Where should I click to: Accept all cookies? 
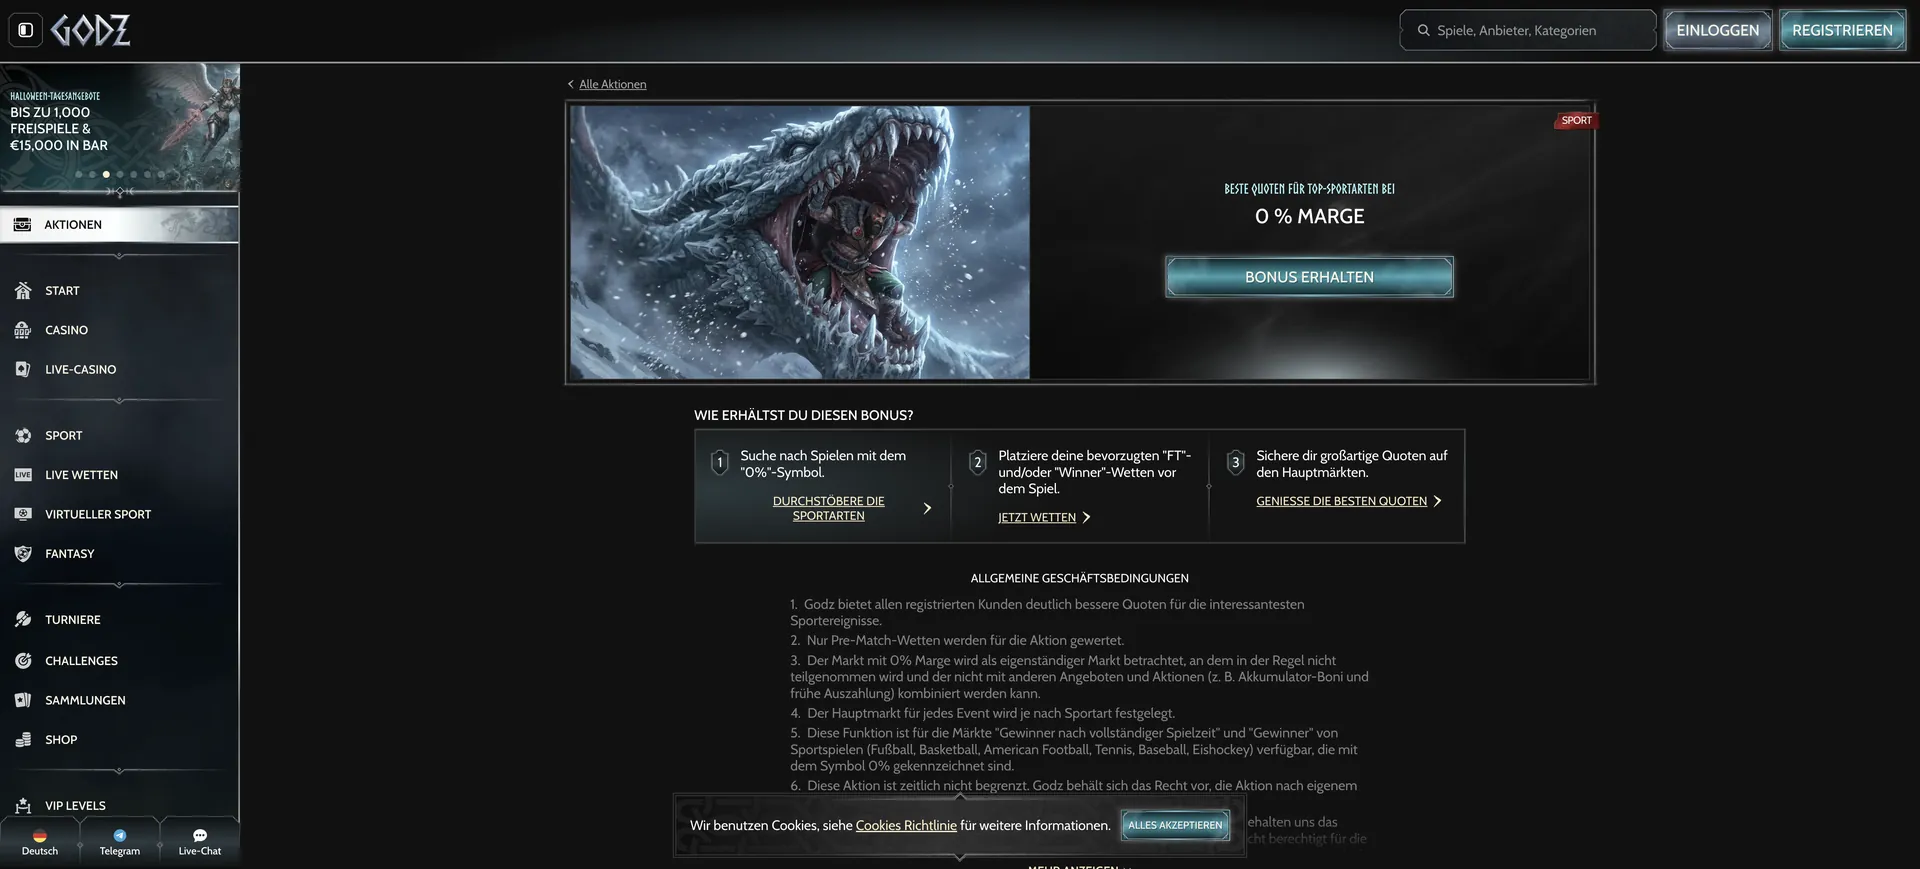(x=1175, y=825)
